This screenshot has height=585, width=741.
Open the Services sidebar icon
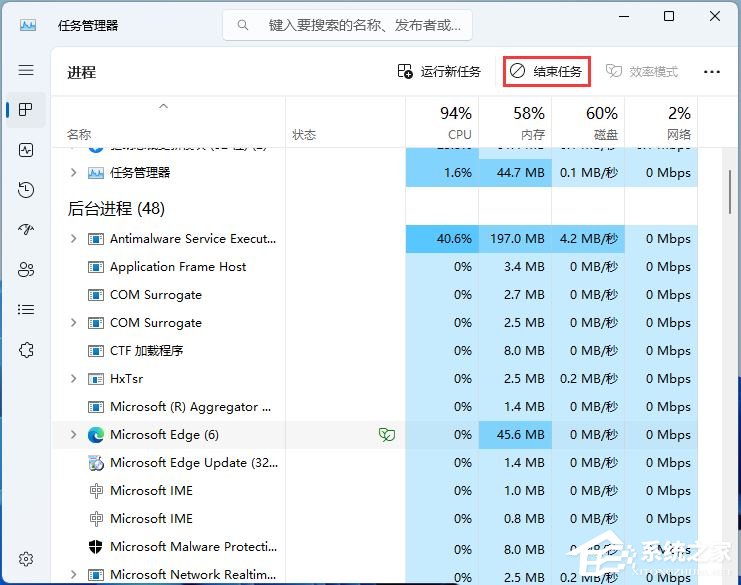pyautogui.click(x=26, y=350)
